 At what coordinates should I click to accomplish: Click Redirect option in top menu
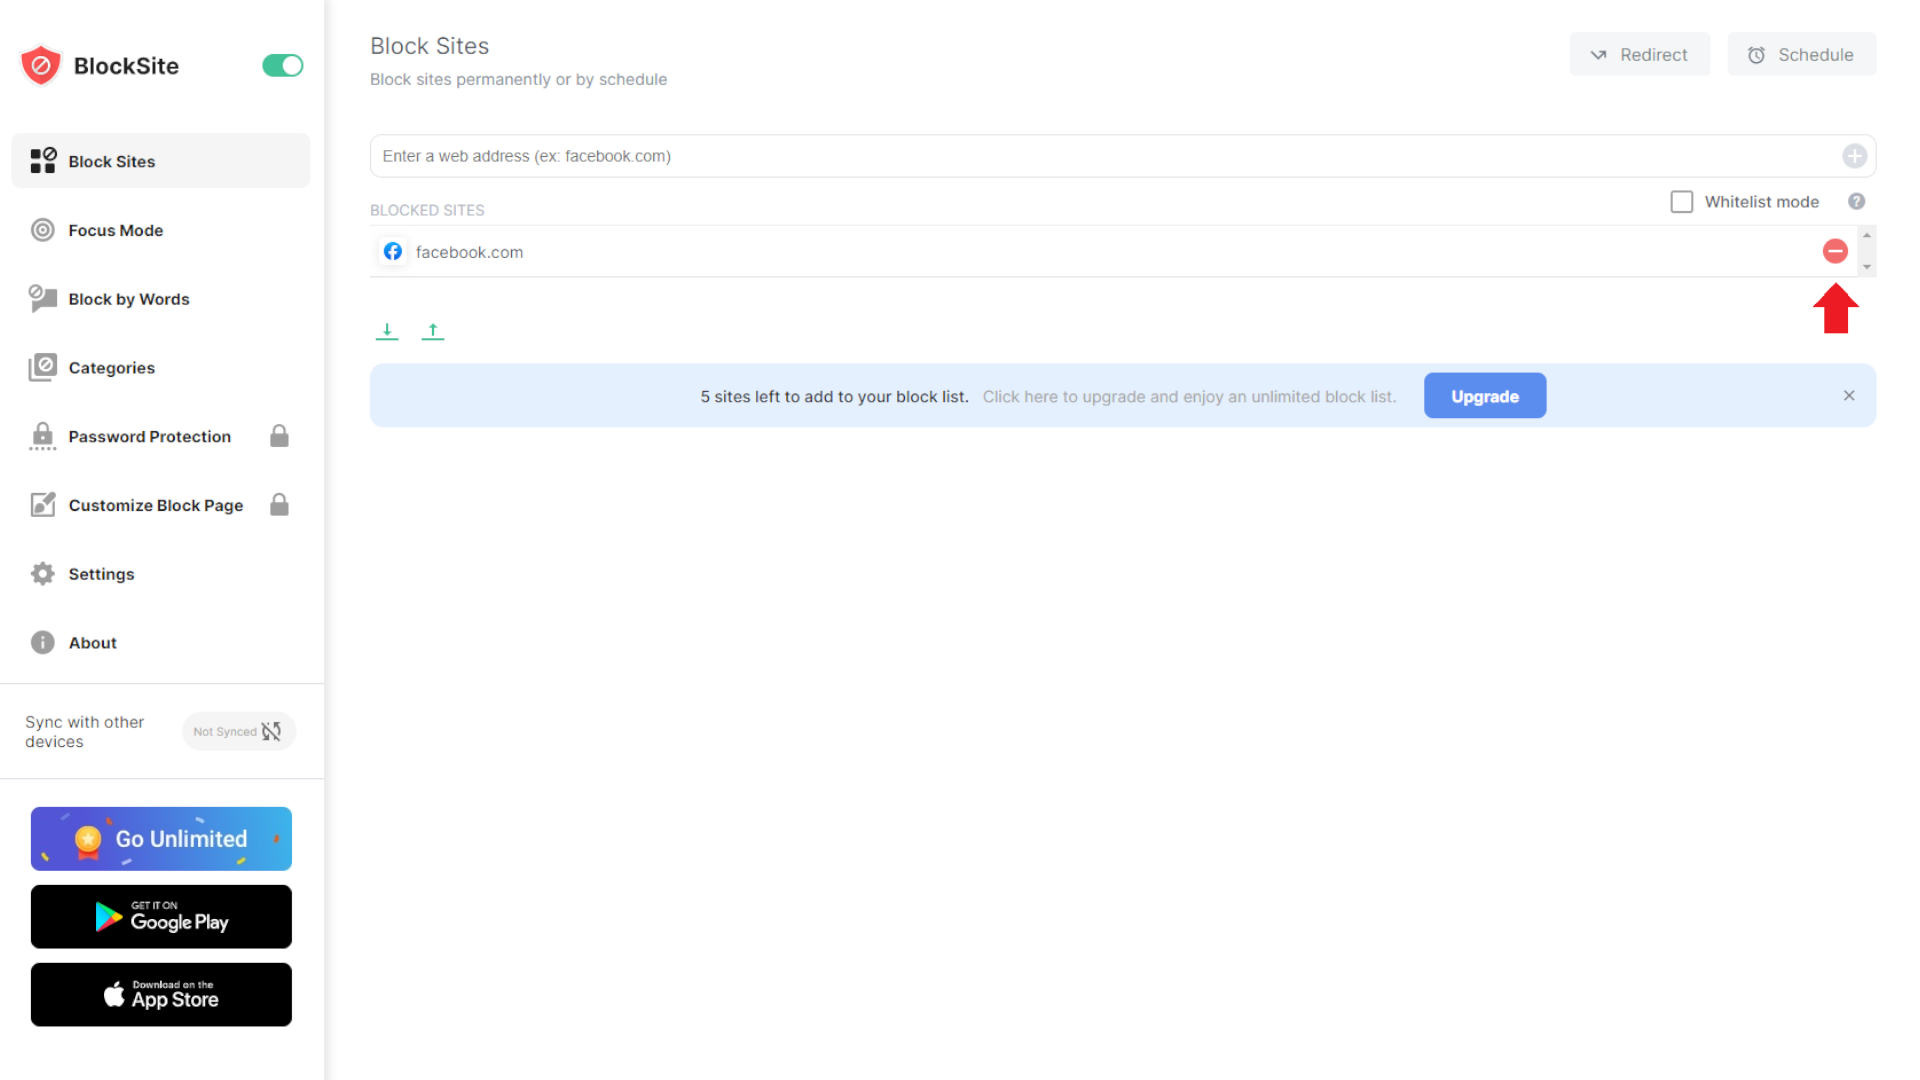pos(1639,54)
